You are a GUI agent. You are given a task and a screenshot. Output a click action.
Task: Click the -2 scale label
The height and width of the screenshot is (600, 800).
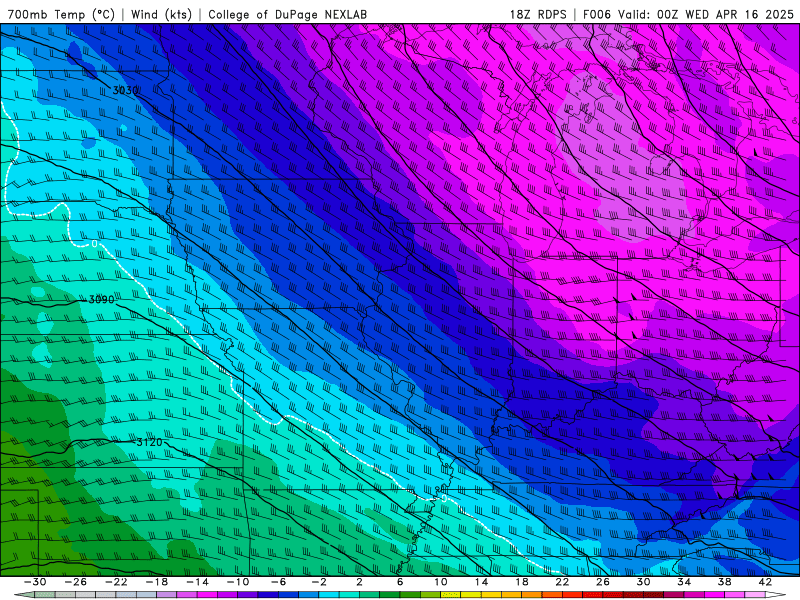(x=319, y=582)
